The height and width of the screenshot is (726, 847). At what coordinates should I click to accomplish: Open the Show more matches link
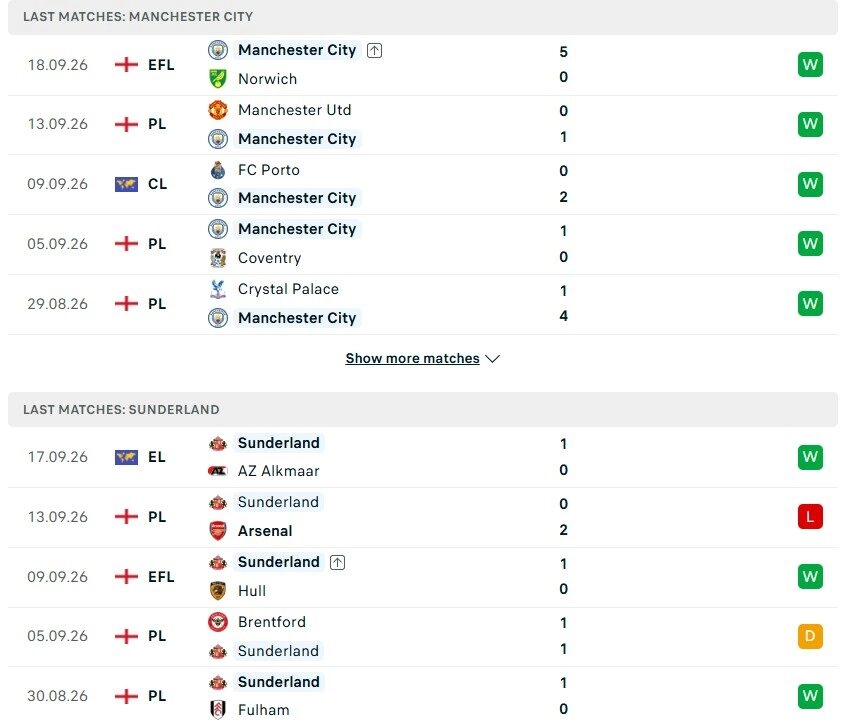[x=412, y=358]
